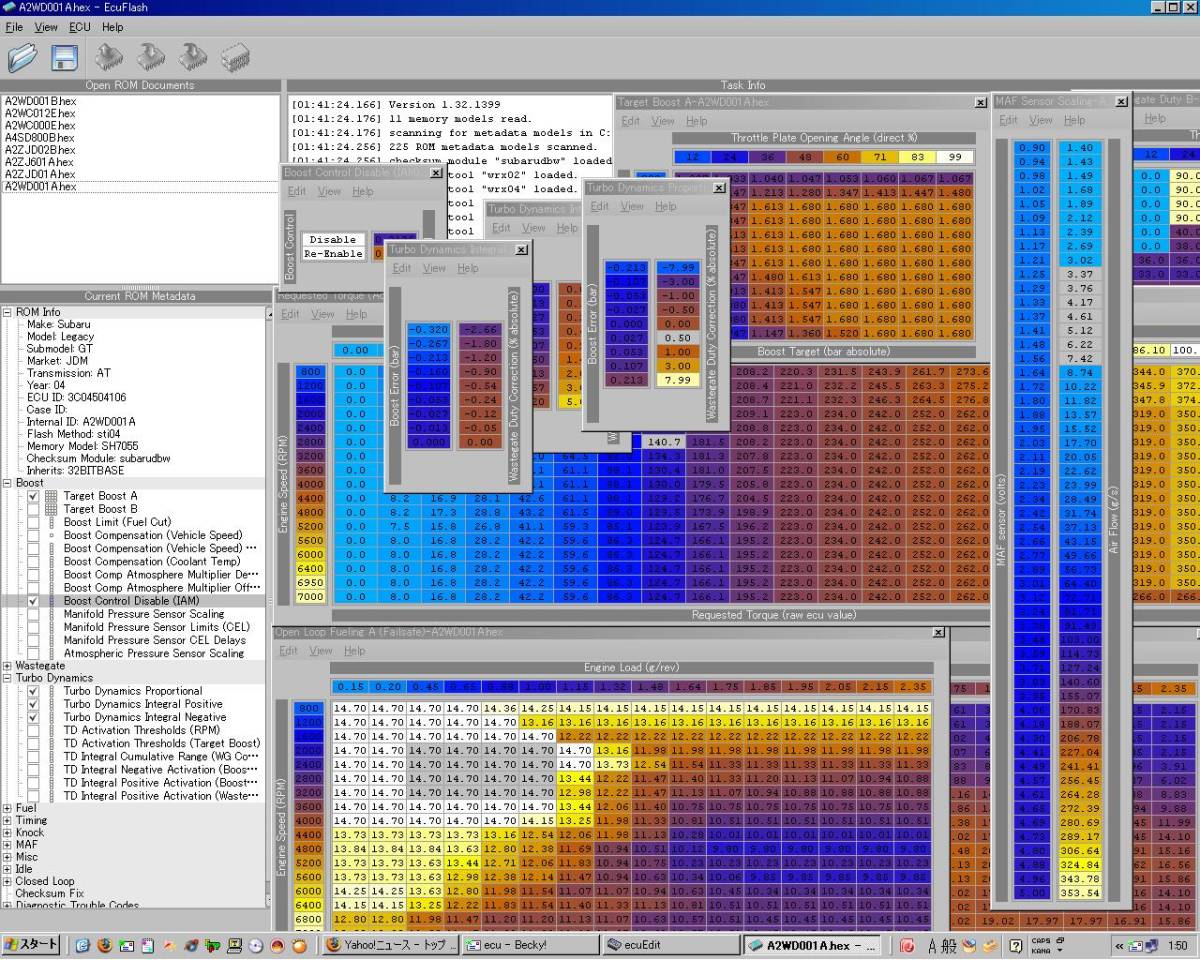The height and width of the screenshot is (960, 1200).
Task: Click the fourth ECU chip toolbar icon
Action: tap(235, 57)
